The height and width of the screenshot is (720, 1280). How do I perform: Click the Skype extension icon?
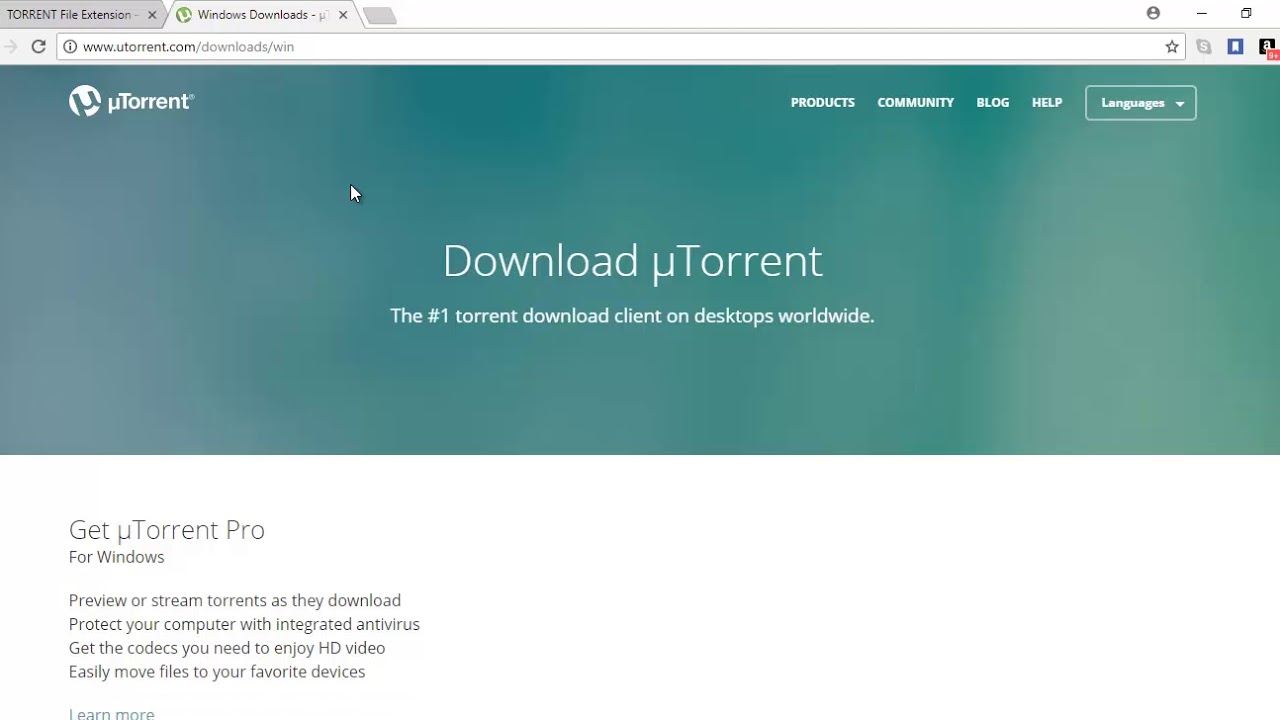click(1204, 46)
